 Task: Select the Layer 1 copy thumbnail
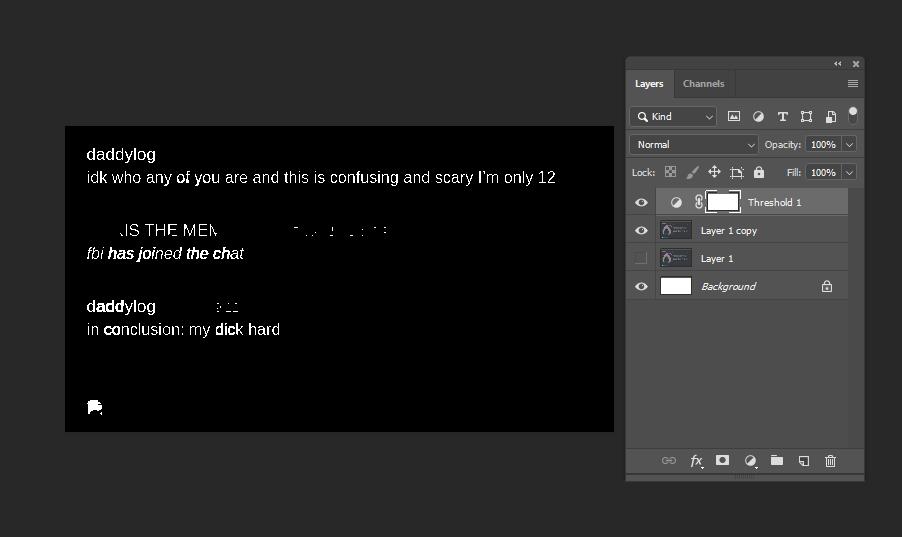click(x=676, y=230)
